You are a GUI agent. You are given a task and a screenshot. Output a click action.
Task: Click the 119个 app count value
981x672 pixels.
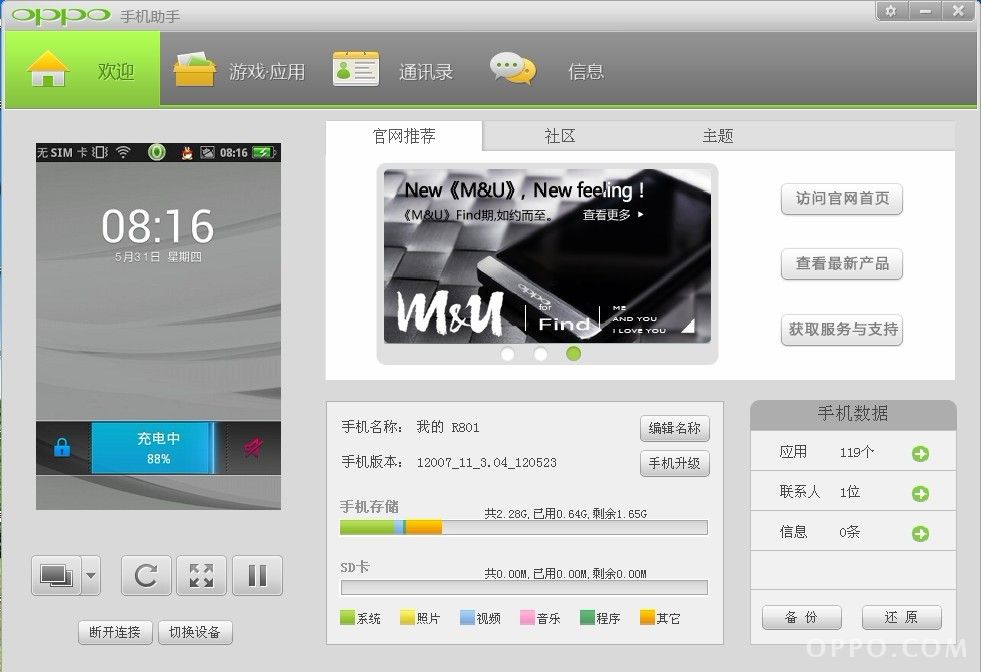point(856,452)
